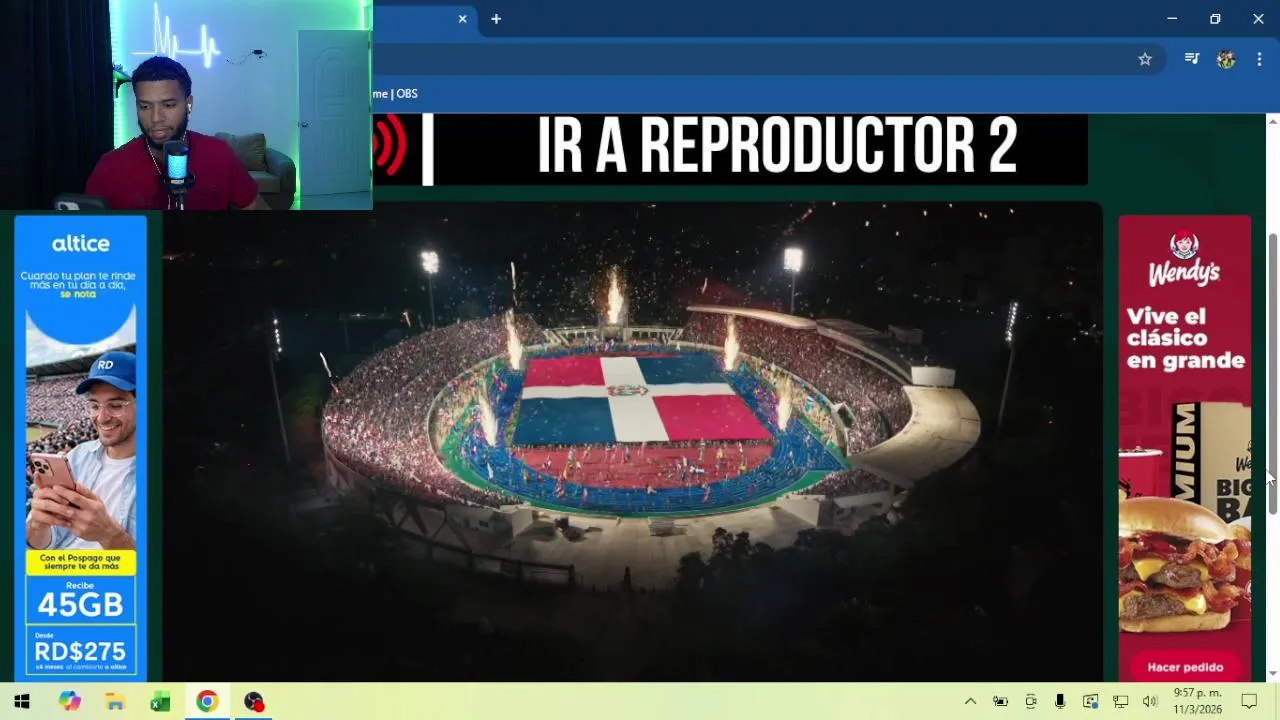Click Hacer pedido button in Wendy's ad
This screenshot has height=720, width=1280.
pos(1185,667)
